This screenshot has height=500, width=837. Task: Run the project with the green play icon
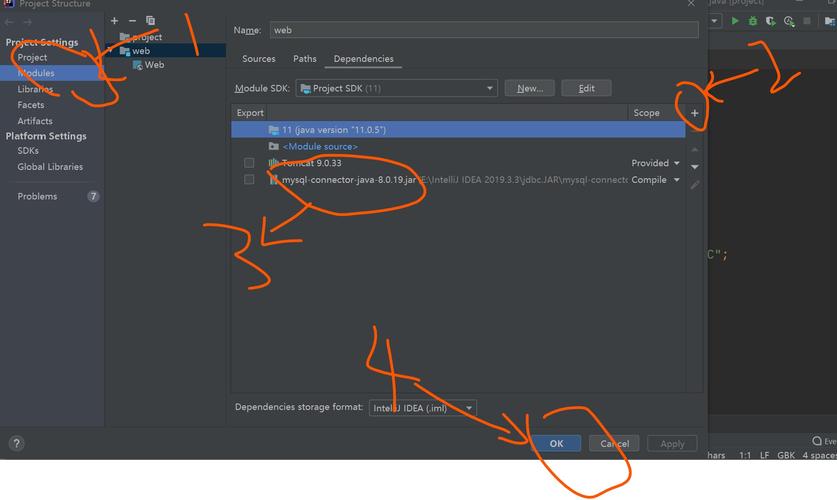coord(735,21)
